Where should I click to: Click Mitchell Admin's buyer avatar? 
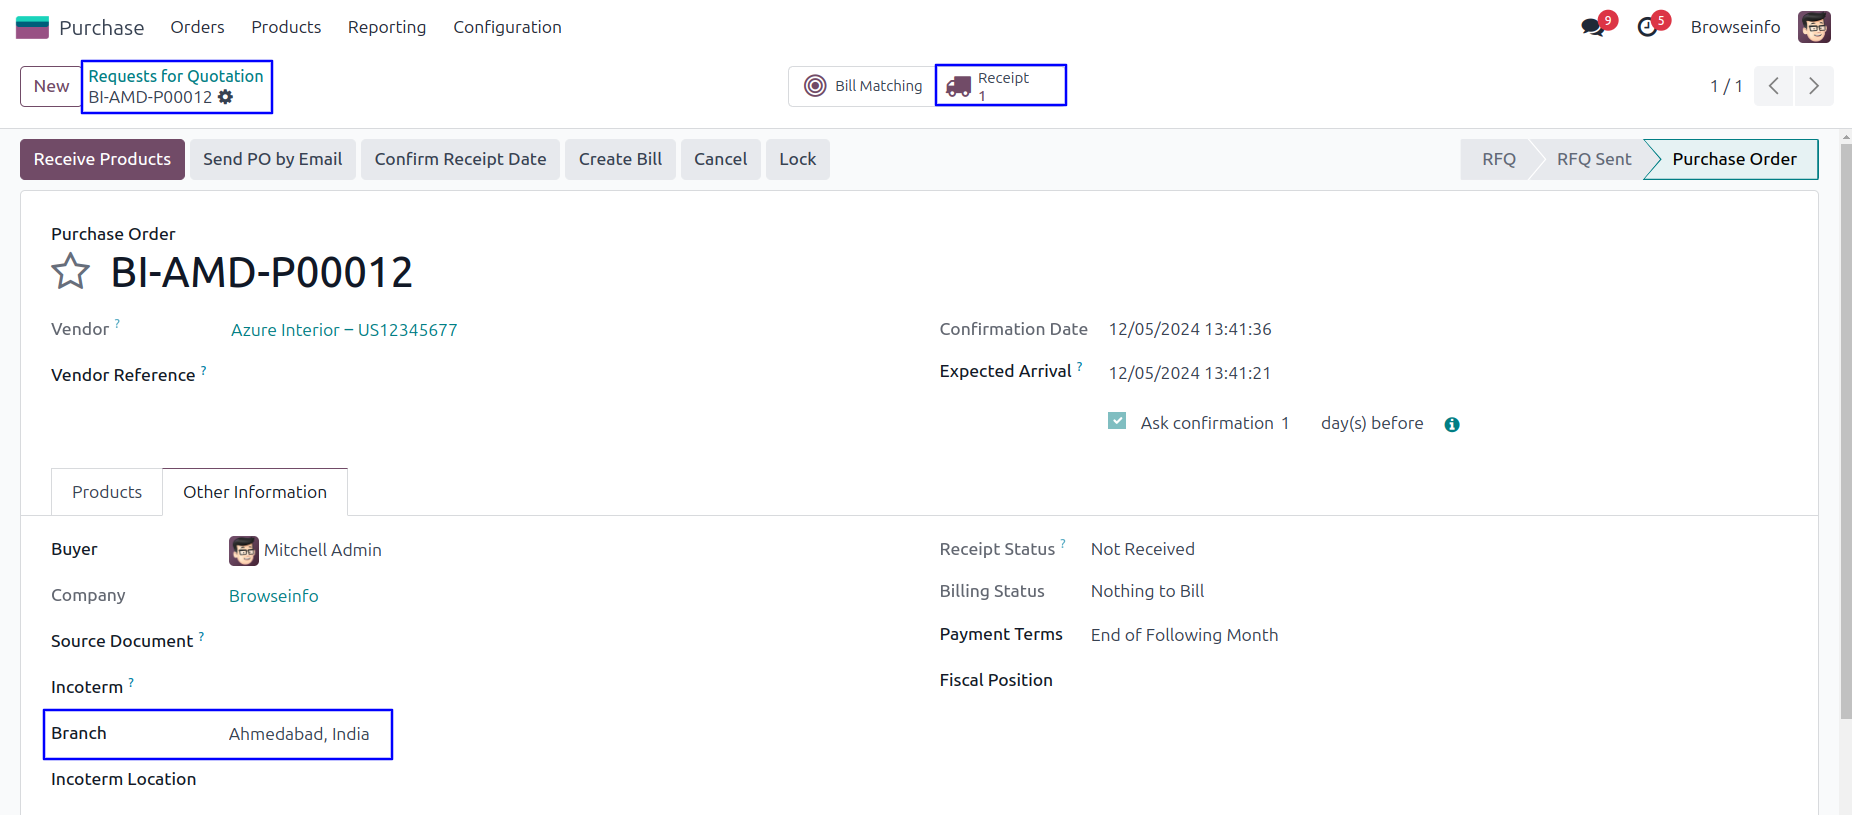tap(244, 550)
